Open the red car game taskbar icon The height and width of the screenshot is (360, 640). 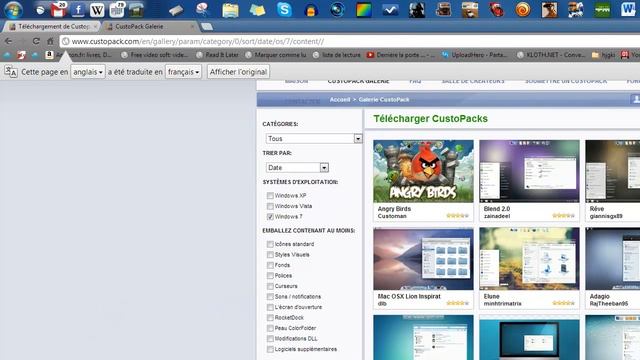pos(496,10)
